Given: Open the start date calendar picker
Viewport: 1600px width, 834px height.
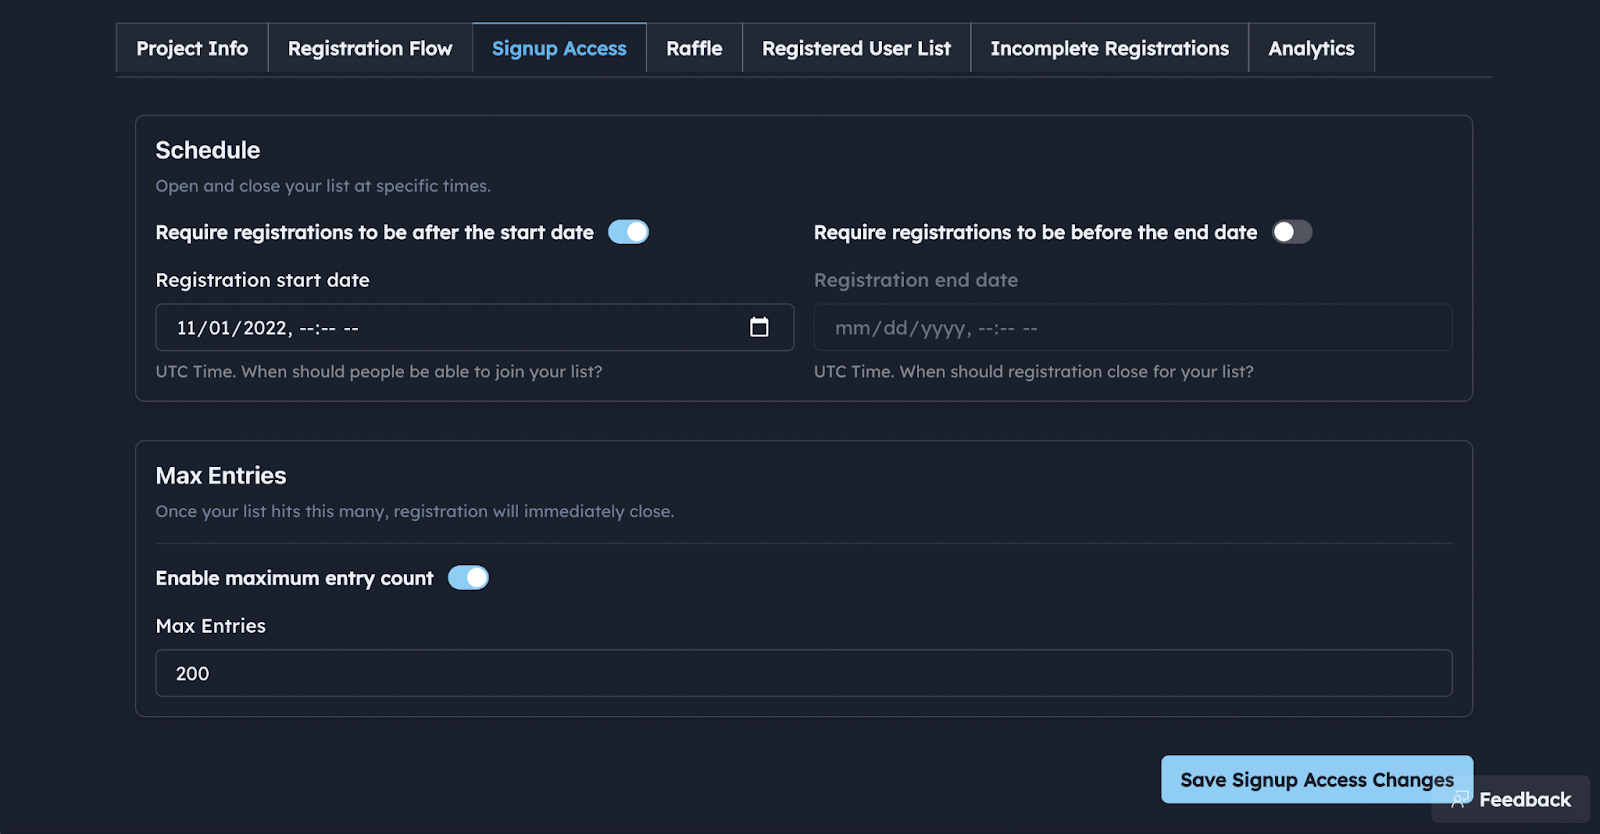Looking at the screenshot, I should click(x=759, y=327).
